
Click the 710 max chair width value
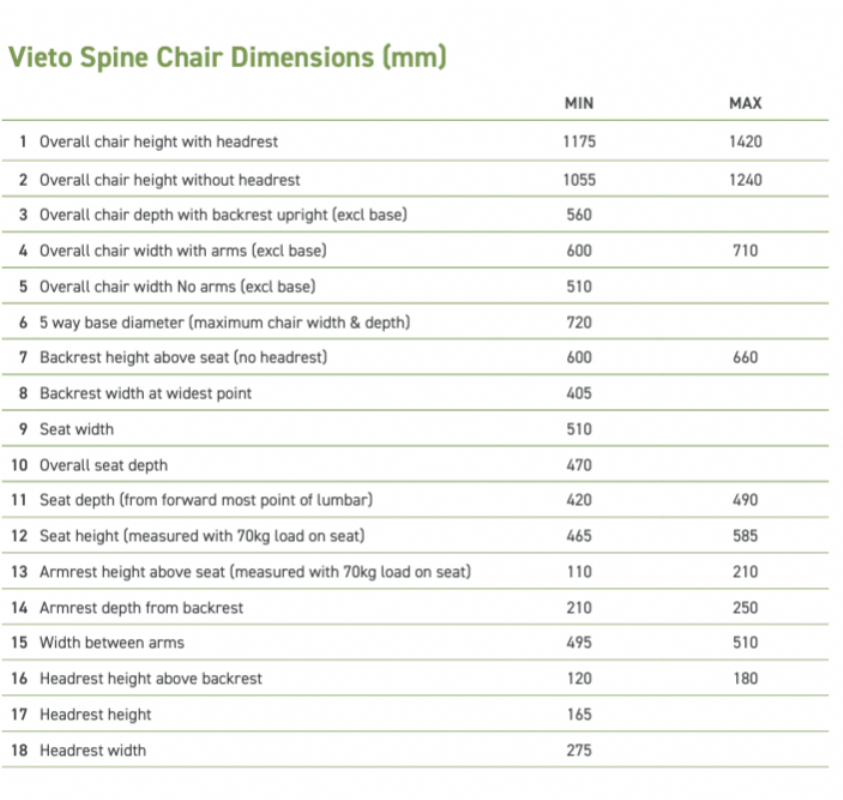745,251
